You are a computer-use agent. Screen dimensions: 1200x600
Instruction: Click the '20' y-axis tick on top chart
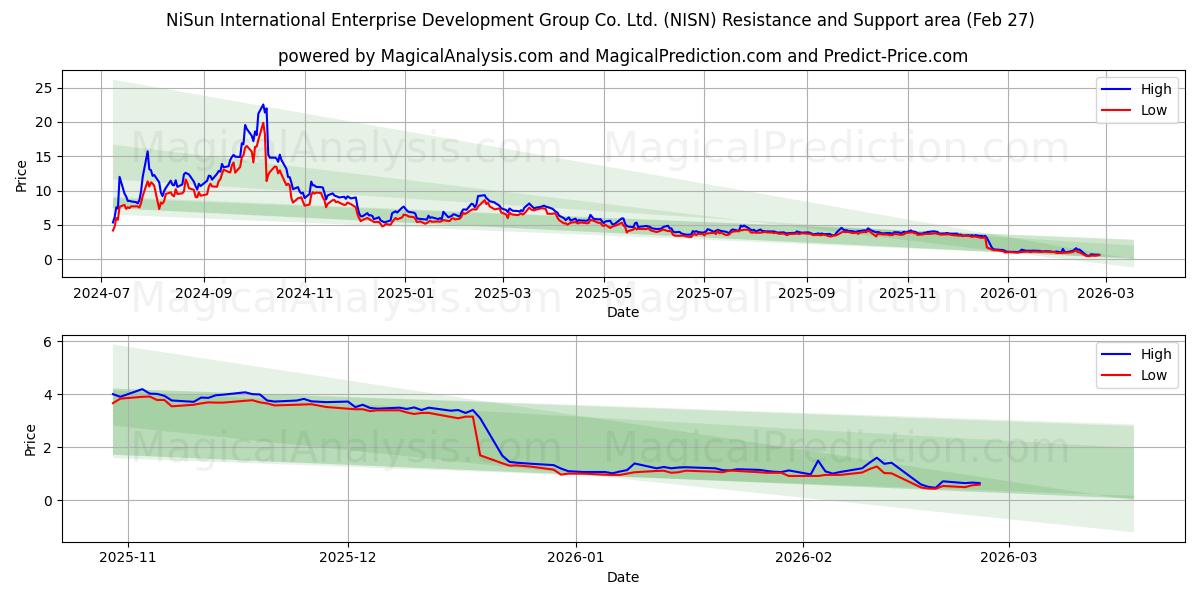(x=43, y=122)
